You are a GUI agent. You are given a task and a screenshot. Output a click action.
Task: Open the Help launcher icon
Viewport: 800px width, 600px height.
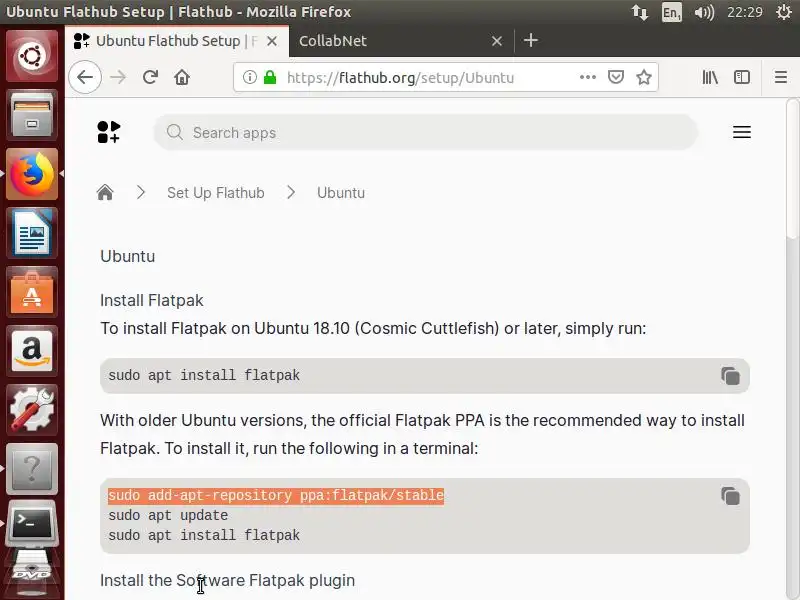click(x=32, y=469)
